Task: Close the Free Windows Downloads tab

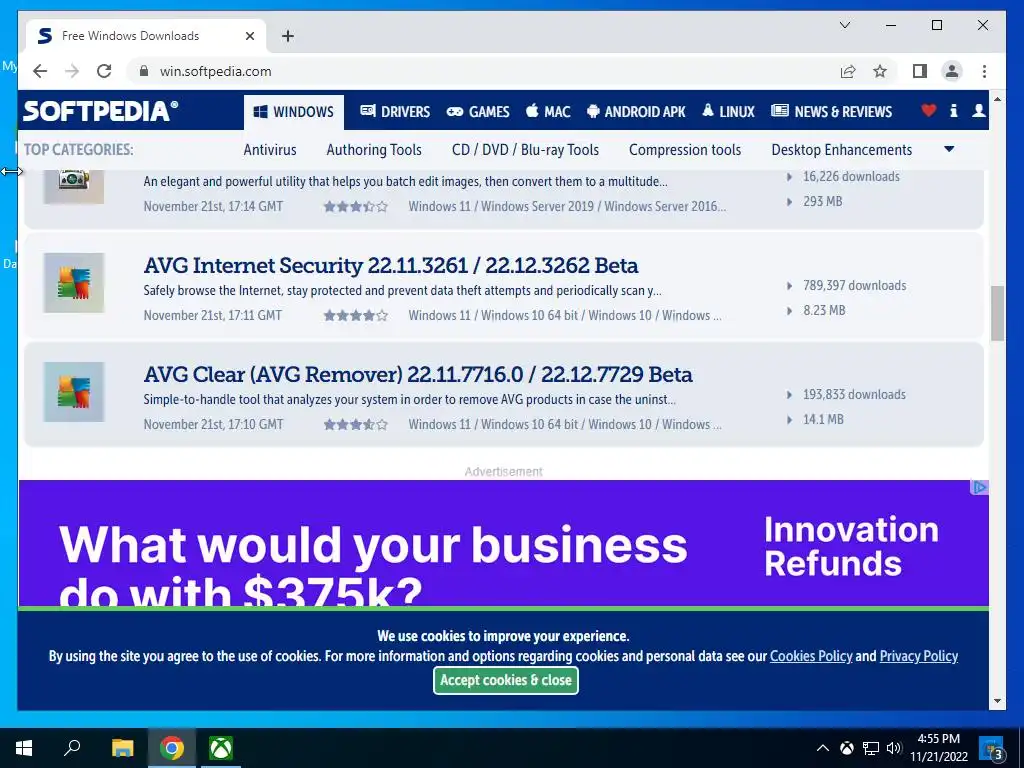Action: click(249, 36)
